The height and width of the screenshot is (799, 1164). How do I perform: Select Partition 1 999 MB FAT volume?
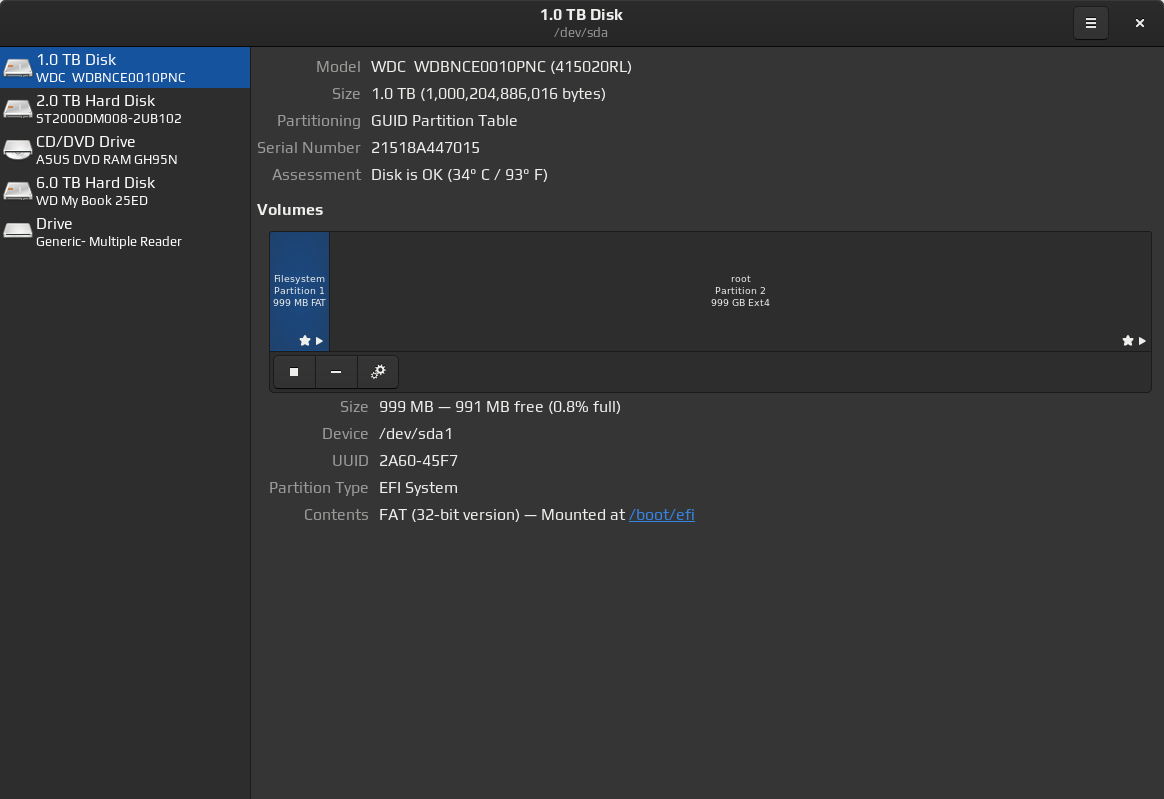click(299, 290)
